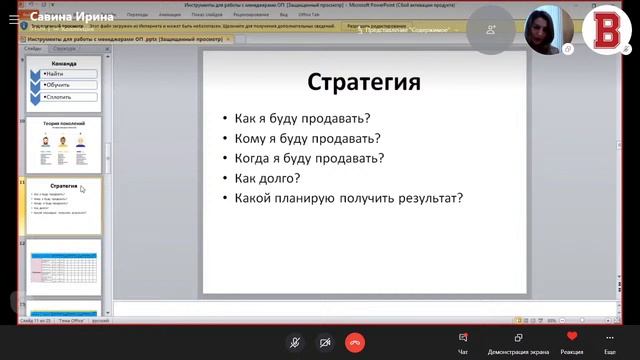Open the Переходы ribbon tab
Image resolution: width=640 pixels, height=360 pixels.
coord(137,15)
